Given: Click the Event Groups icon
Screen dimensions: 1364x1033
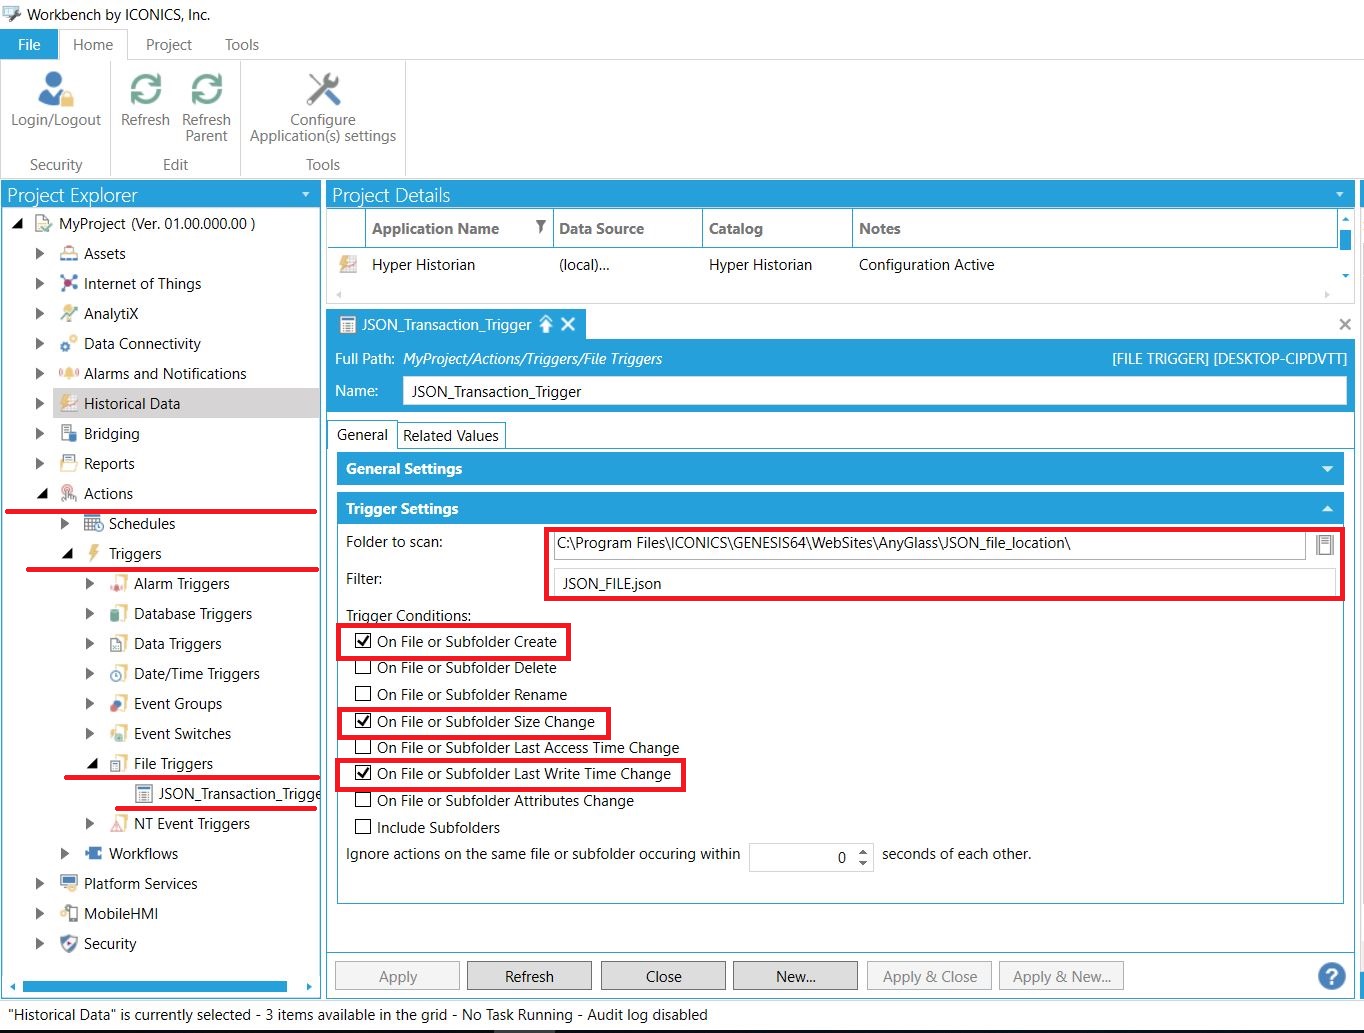Looking at the screenshot, I should coord(118,704).
